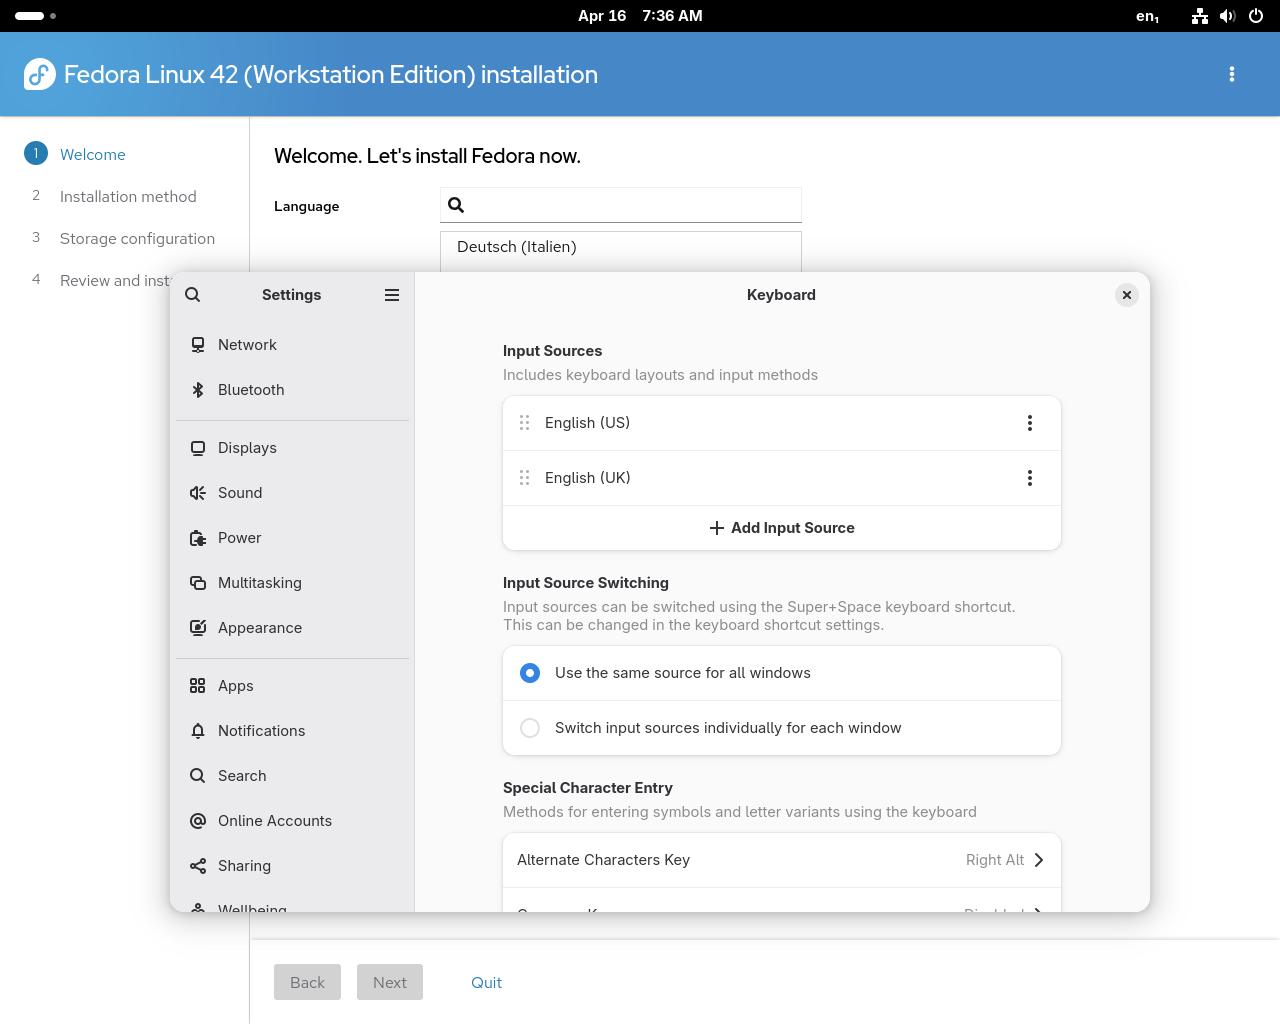The image size is (1280, 1024).
Task: Open the installer kebab menu
Action: (1232, 74)
